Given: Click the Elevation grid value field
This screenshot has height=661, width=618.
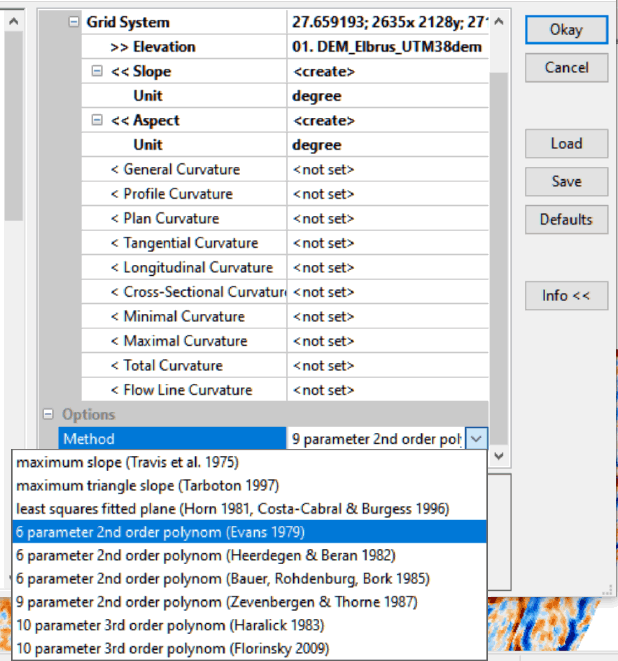Looking at the screenshot, I should pyautogui.click(x=387, y=47).
